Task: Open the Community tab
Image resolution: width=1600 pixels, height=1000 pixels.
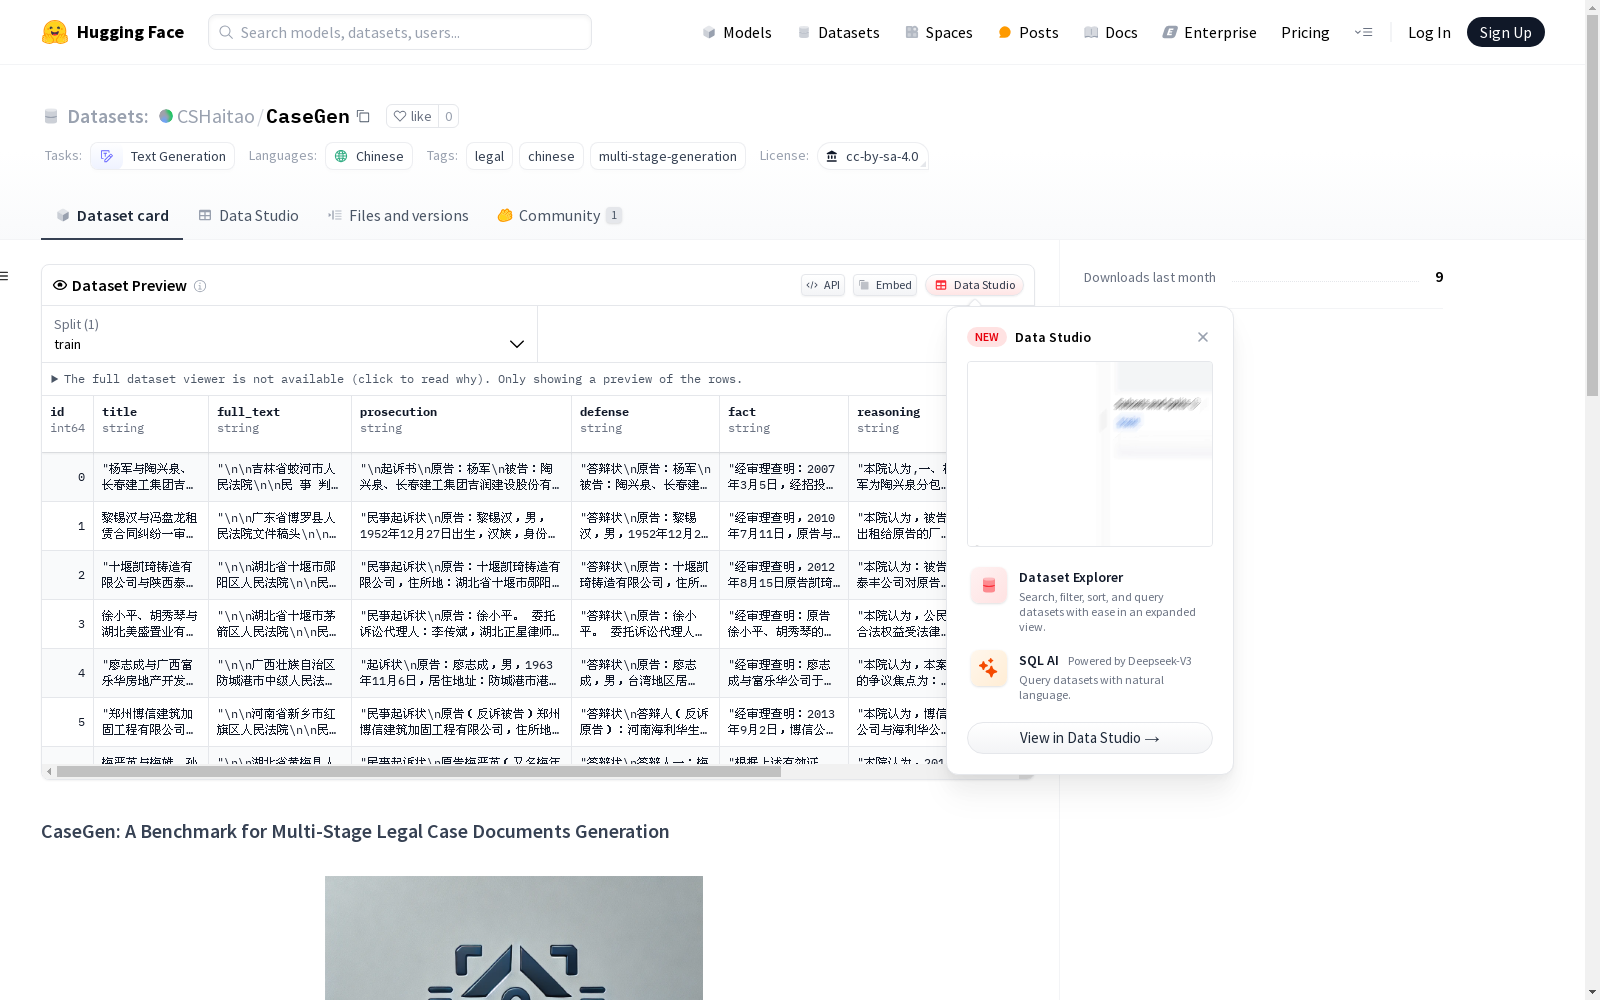Action: pos(560,215)
